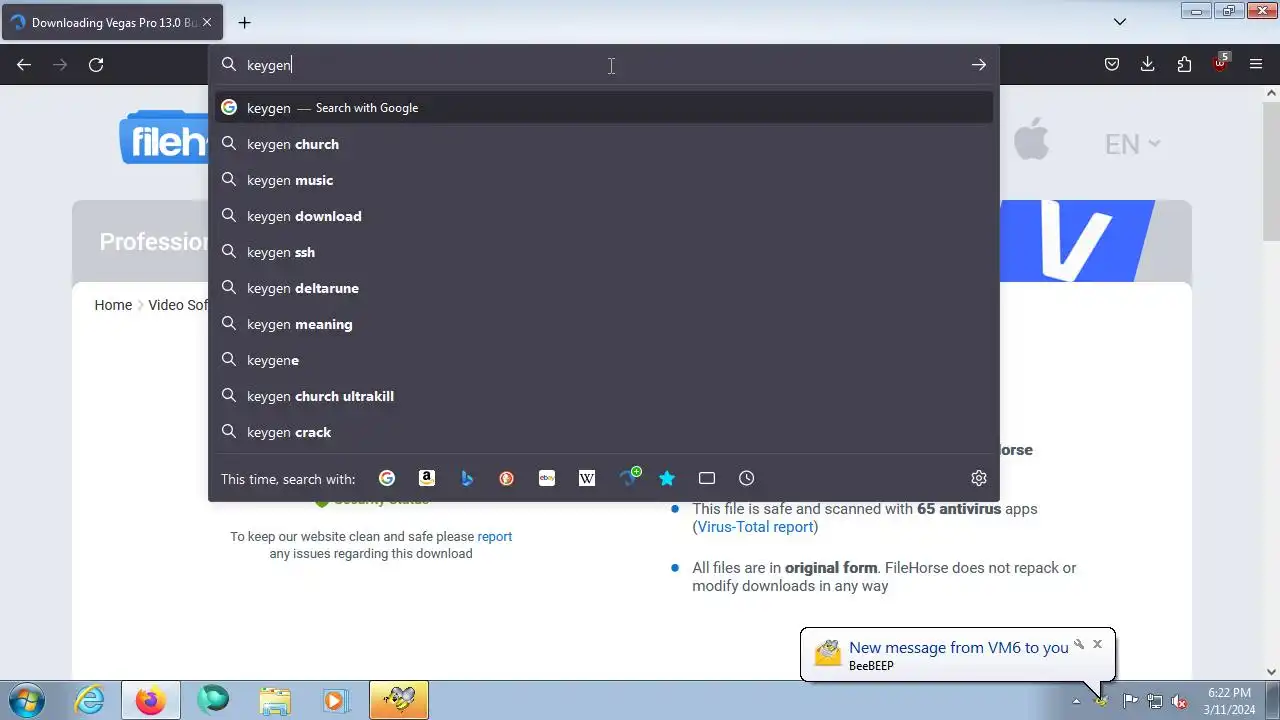Open the Virus-Total report link
This screenshot has height=720, width=1280.
tap(755, 527)
